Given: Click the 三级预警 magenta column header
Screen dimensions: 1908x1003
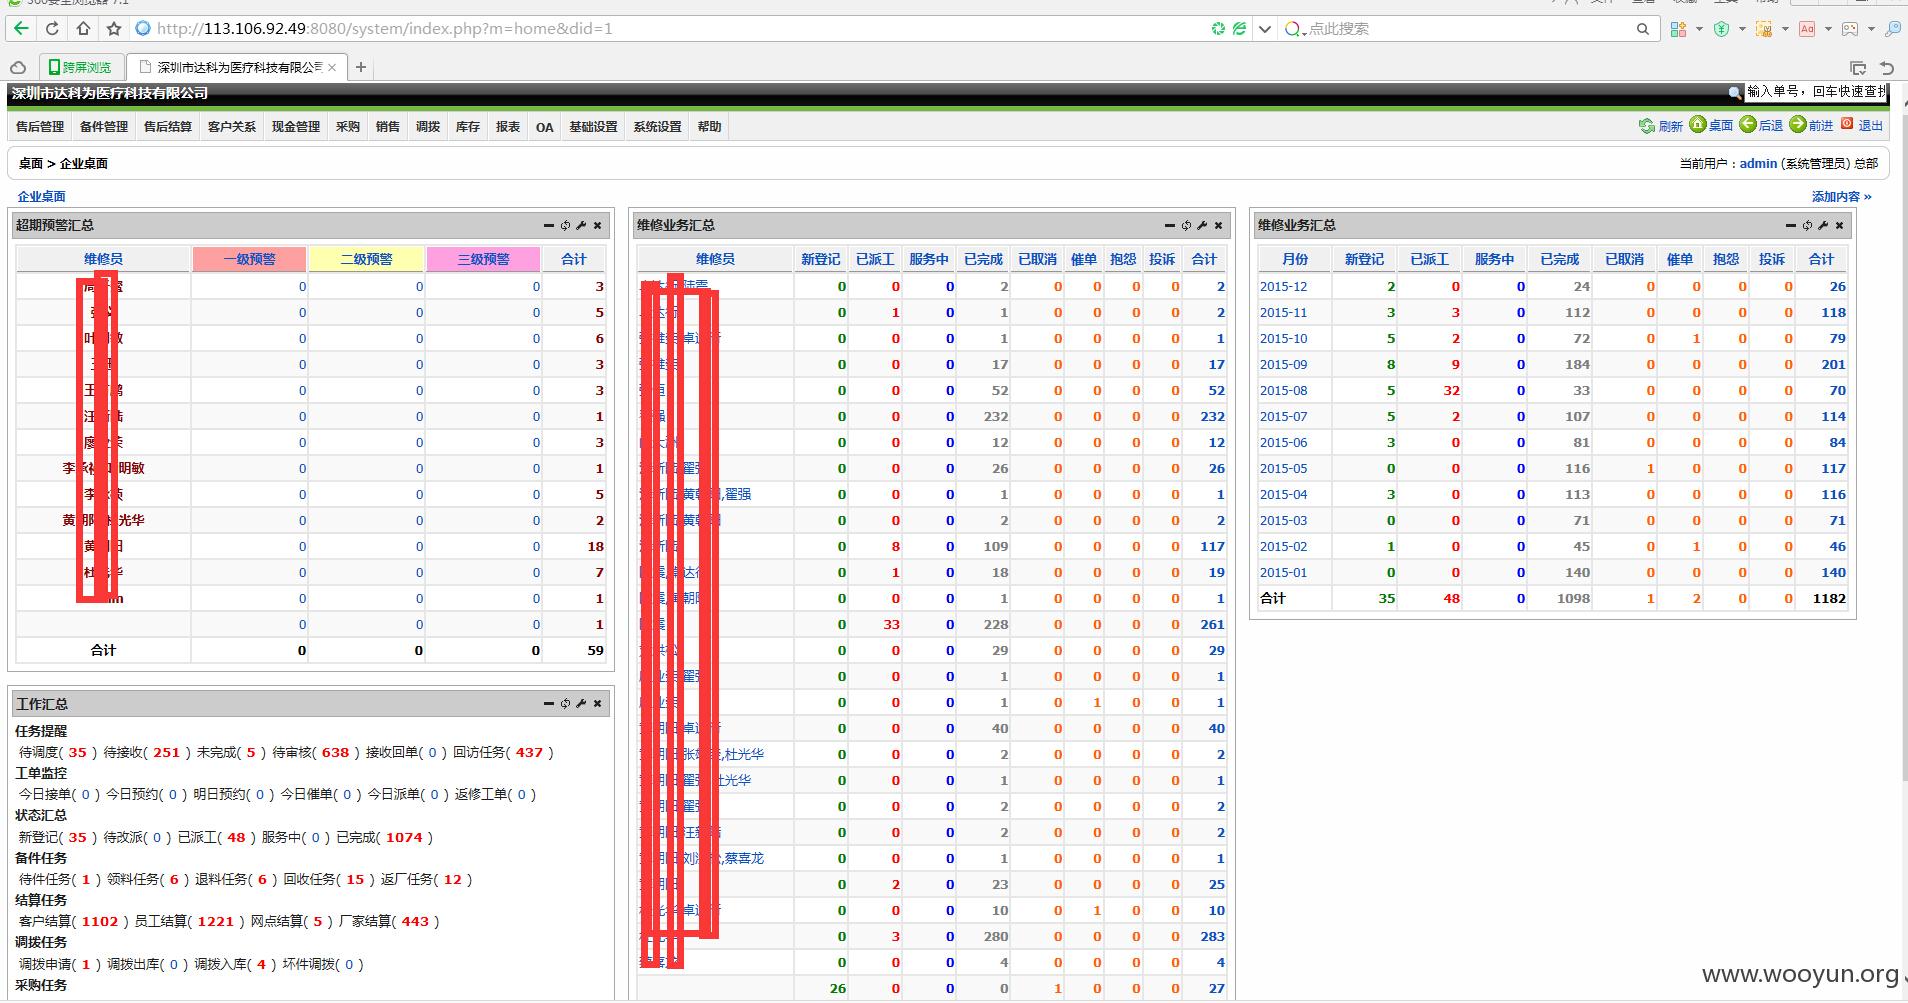Looking at the screenshot, I should coord(484,259).
